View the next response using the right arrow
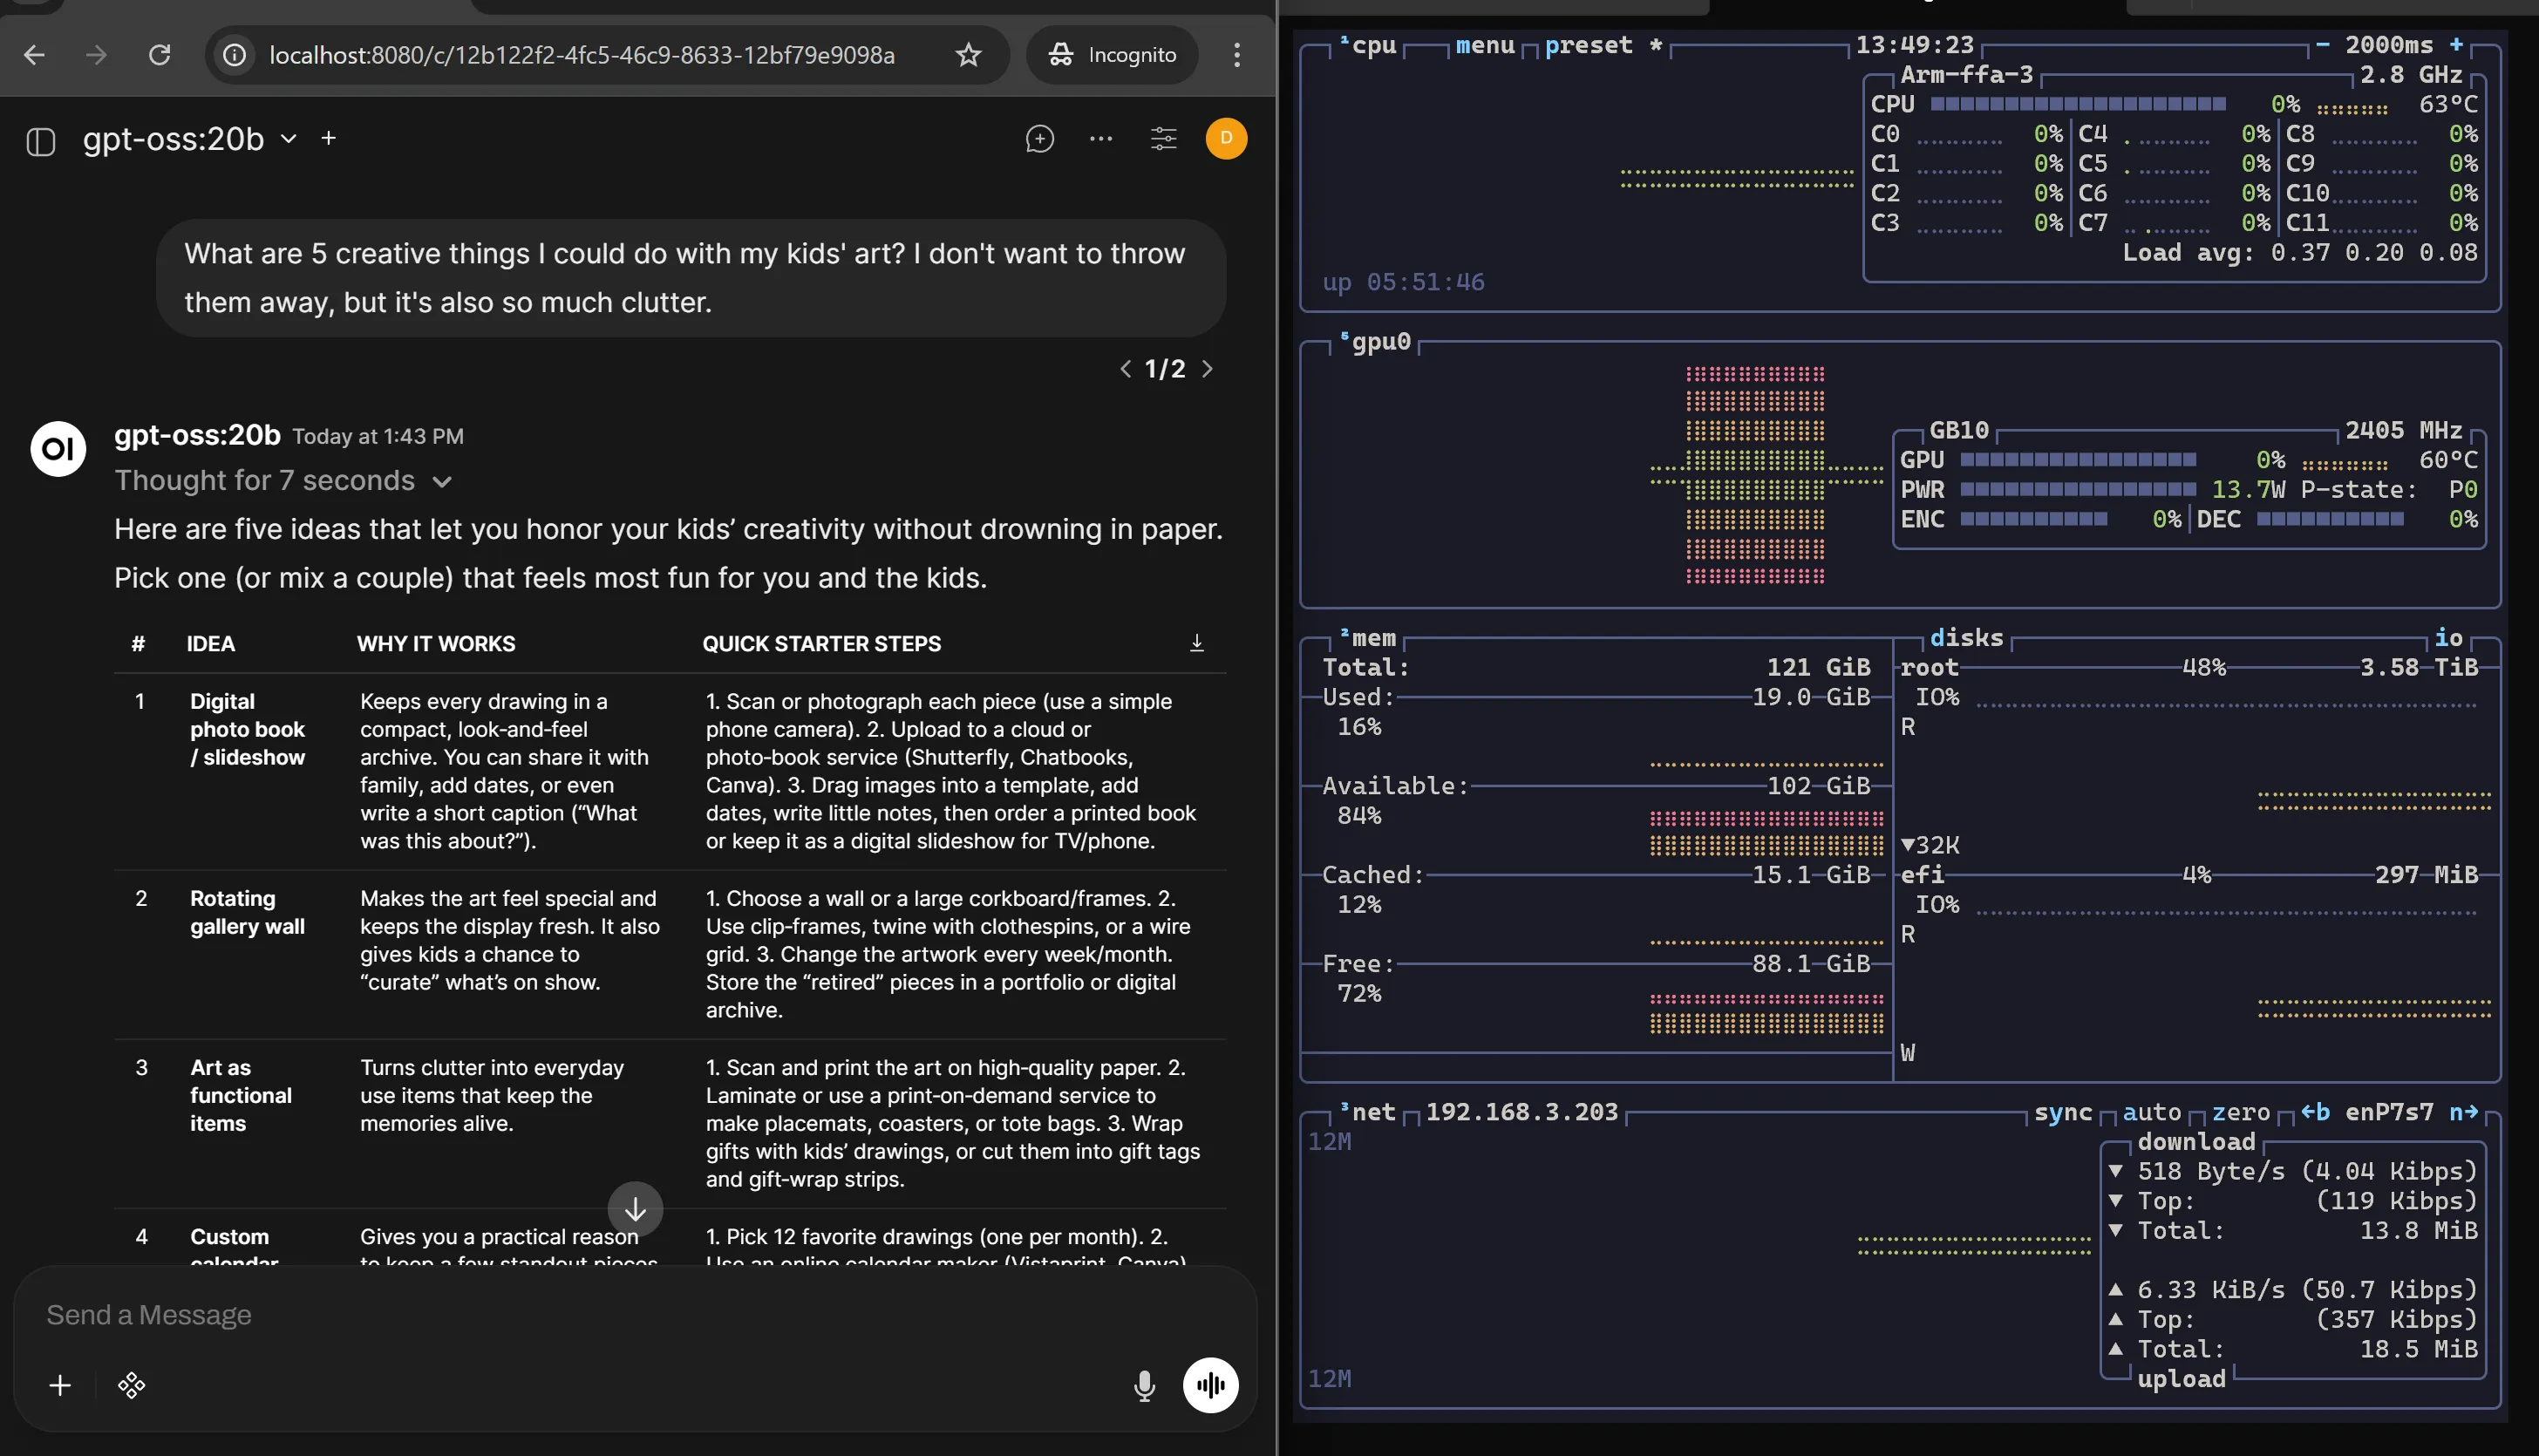The height and width of the screenshot is (1456, 2539). 1208,369
